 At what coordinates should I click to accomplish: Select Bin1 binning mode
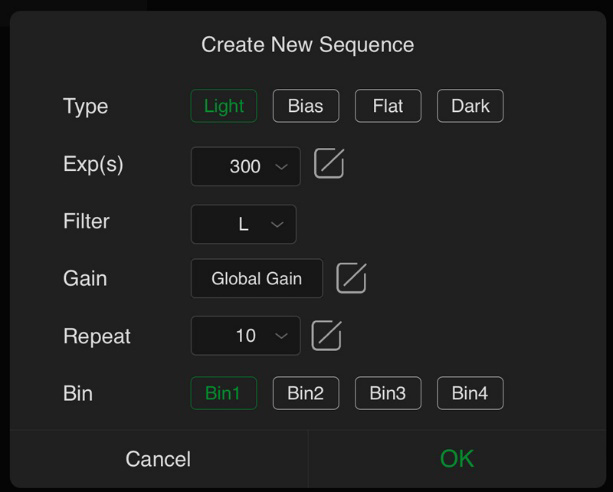coord(224,393)
